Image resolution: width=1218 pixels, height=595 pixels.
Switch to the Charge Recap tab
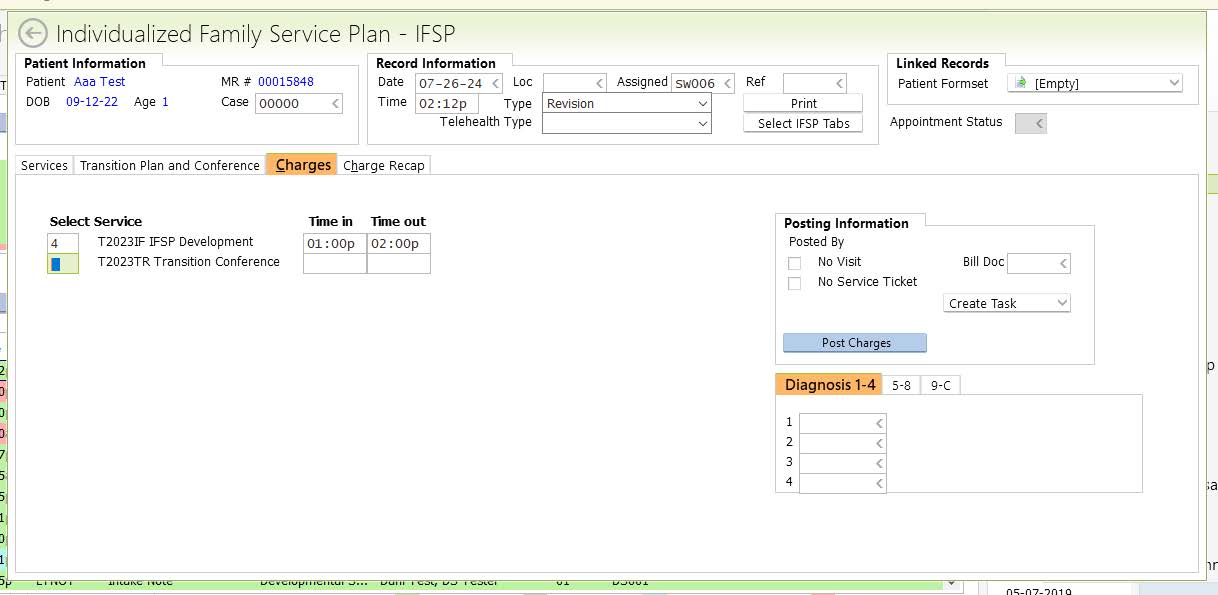click(384, 166)
